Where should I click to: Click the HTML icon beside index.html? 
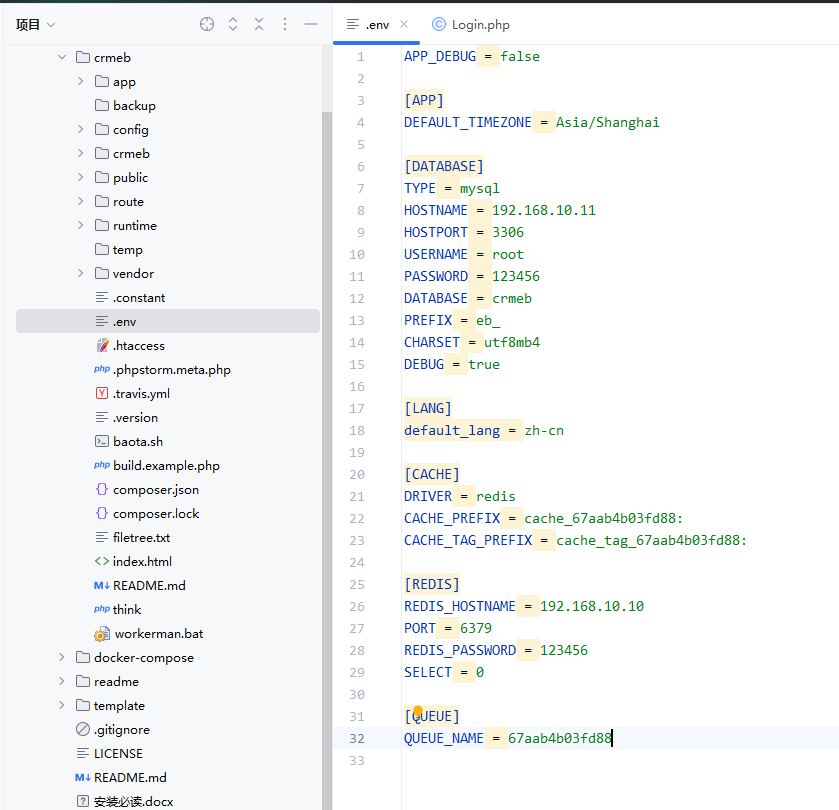point(102,561)
